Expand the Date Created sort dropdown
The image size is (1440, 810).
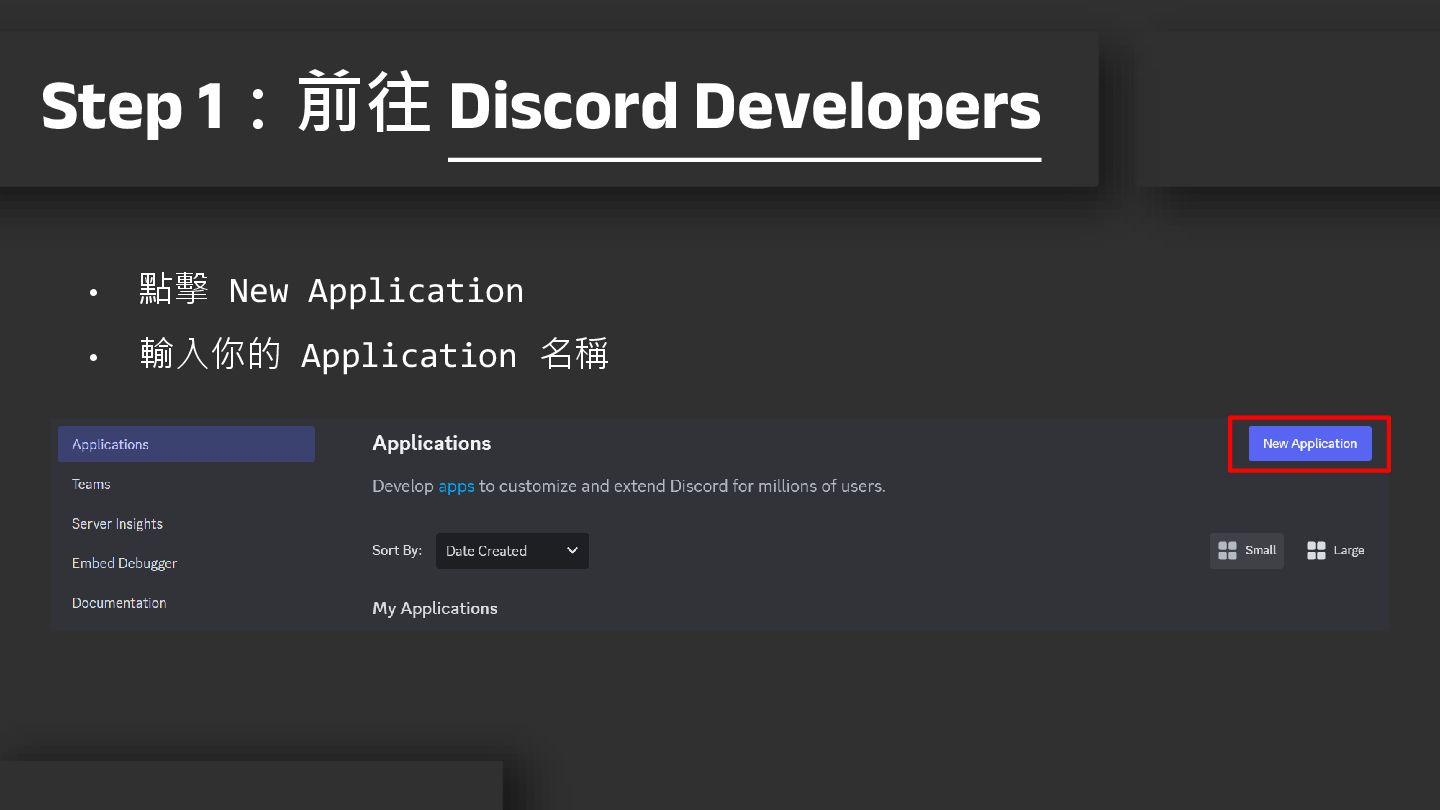point(512,551)
